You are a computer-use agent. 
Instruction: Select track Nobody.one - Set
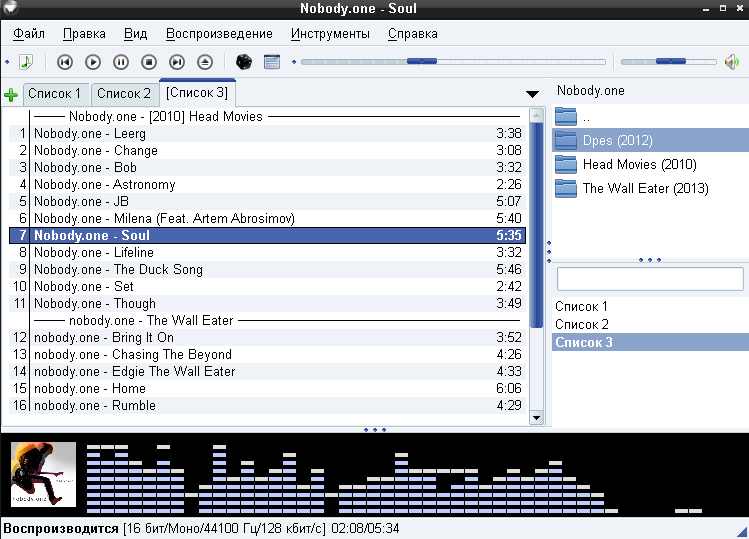point(268,286)
